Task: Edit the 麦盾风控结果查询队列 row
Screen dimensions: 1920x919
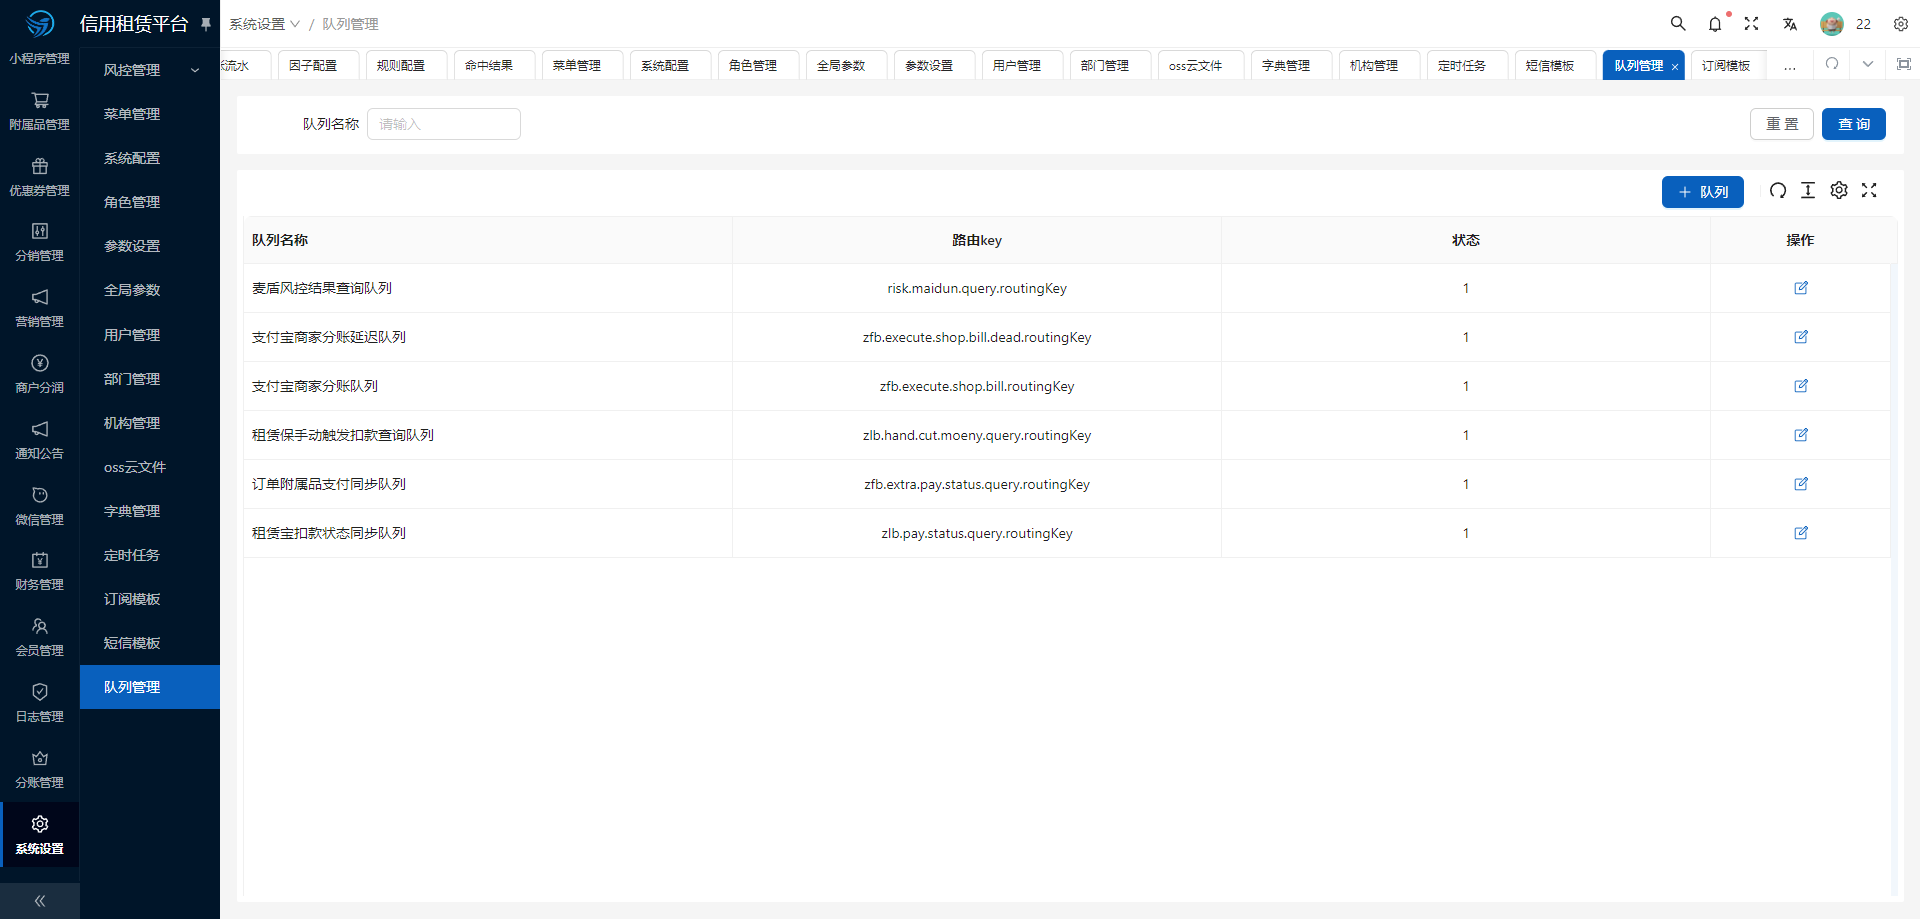Action: tap(1801, 288)
